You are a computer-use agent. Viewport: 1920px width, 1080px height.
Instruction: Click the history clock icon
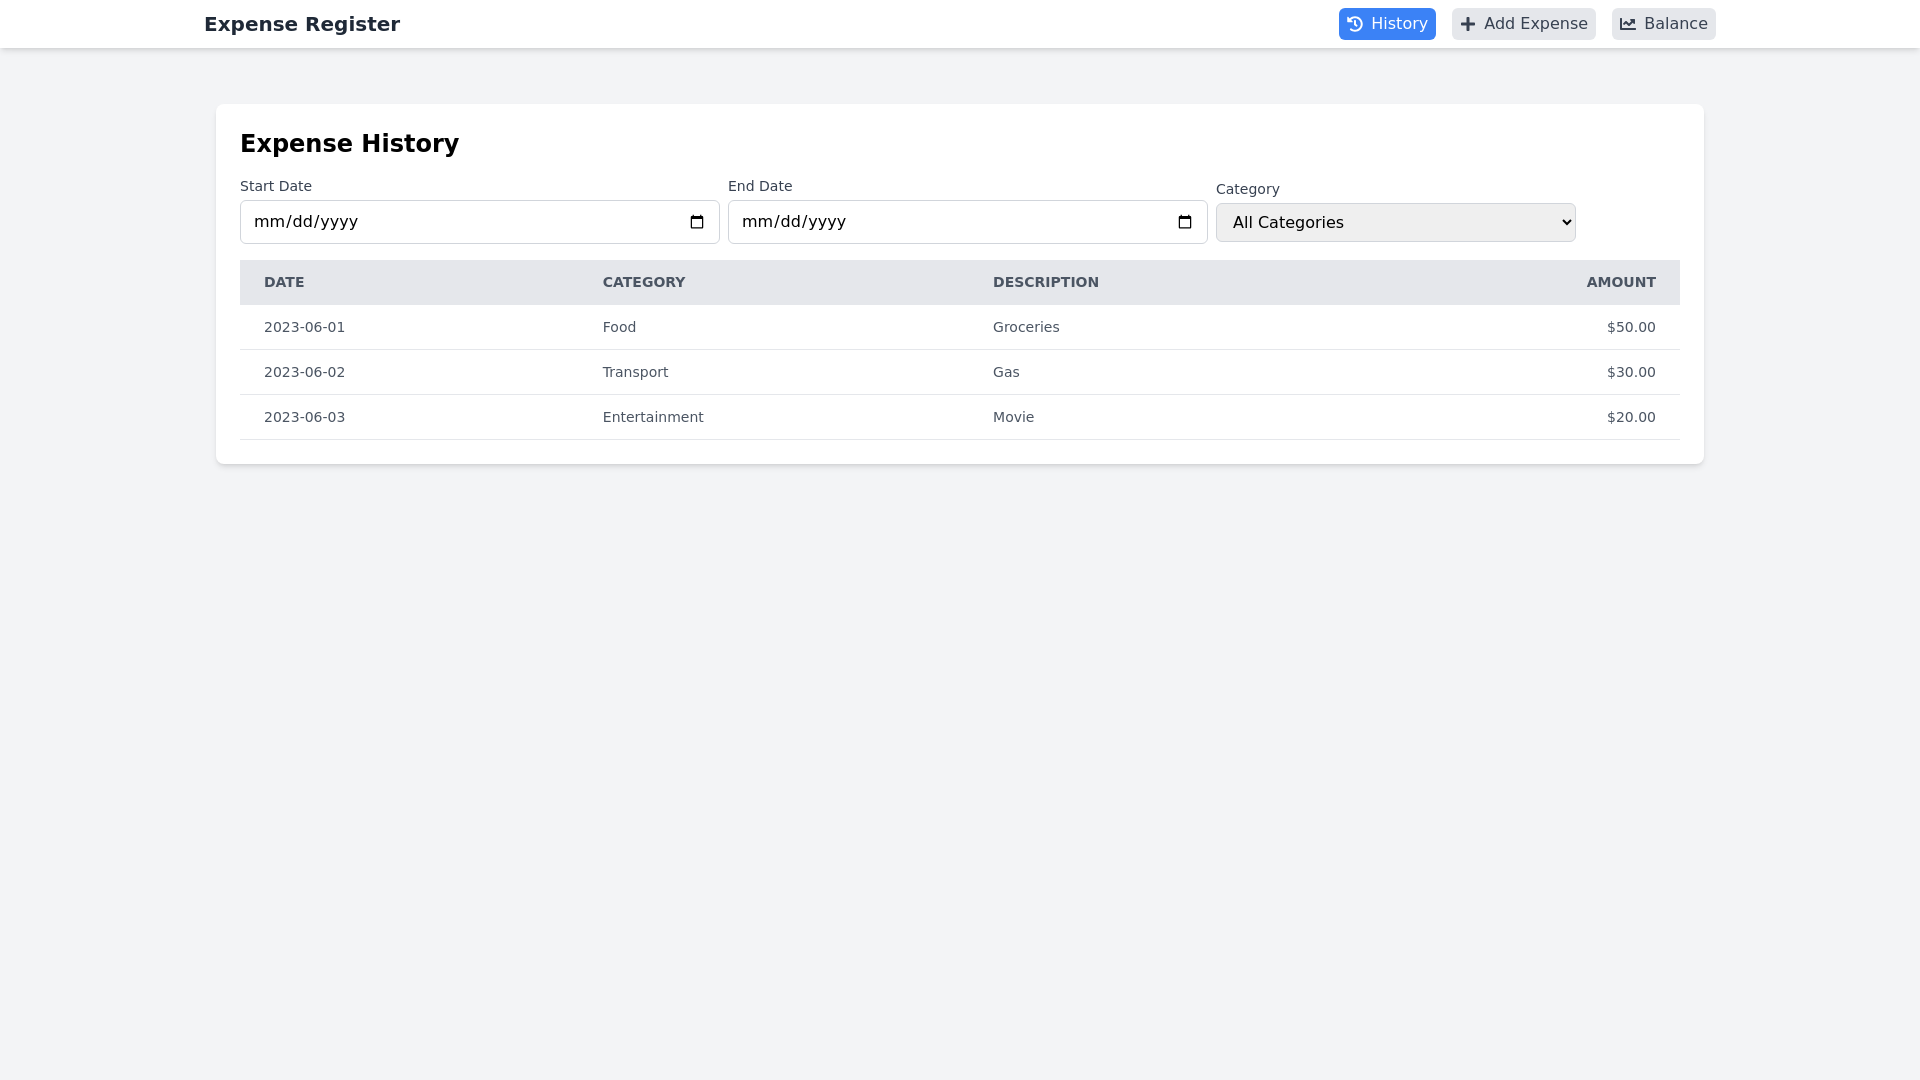tap(1355, 23)
